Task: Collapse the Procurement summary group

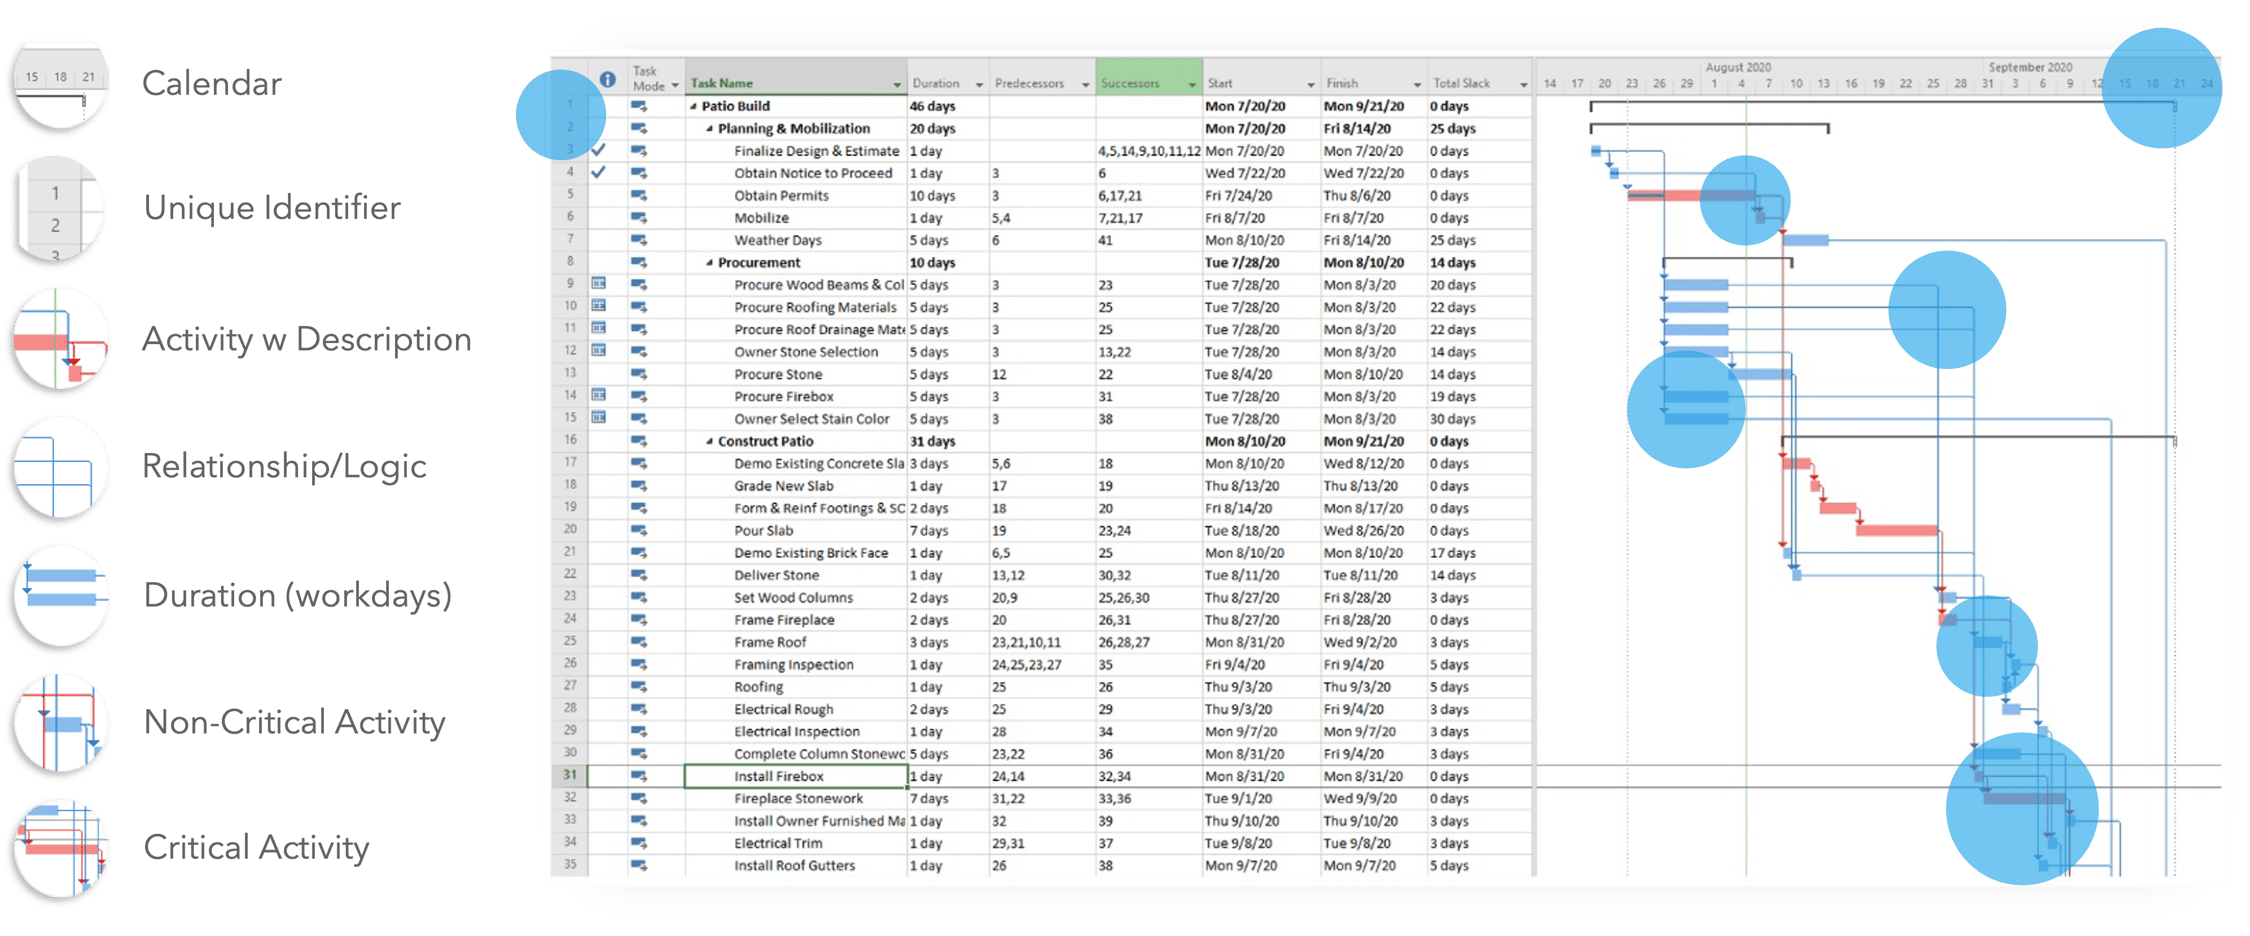Action: pyautogui.click(x=708, y=262)
